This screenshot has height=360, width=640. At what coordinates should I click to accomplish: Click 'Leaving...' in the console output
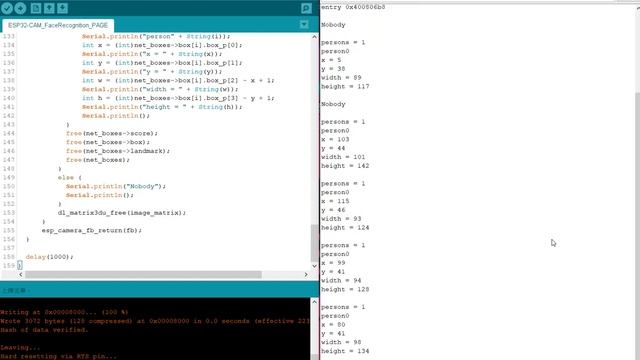pos(20,347)
